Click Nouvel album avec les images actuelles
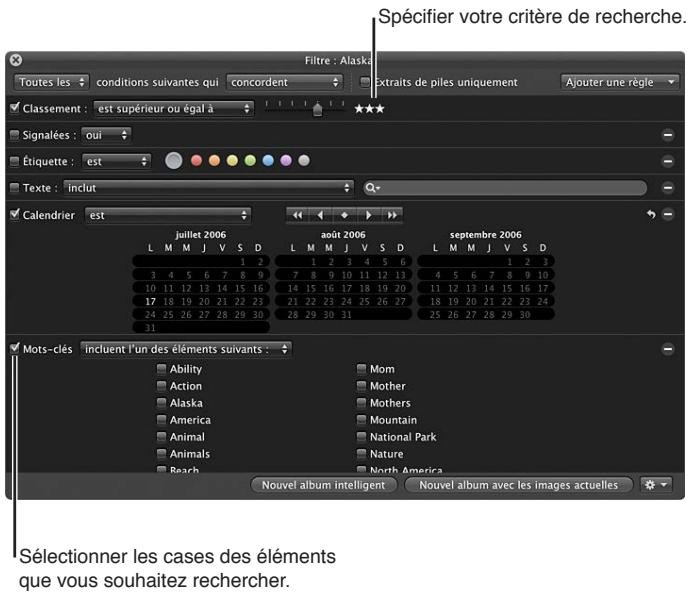The width and height of the screenshot is (689, 592). (x=518, y=485)
